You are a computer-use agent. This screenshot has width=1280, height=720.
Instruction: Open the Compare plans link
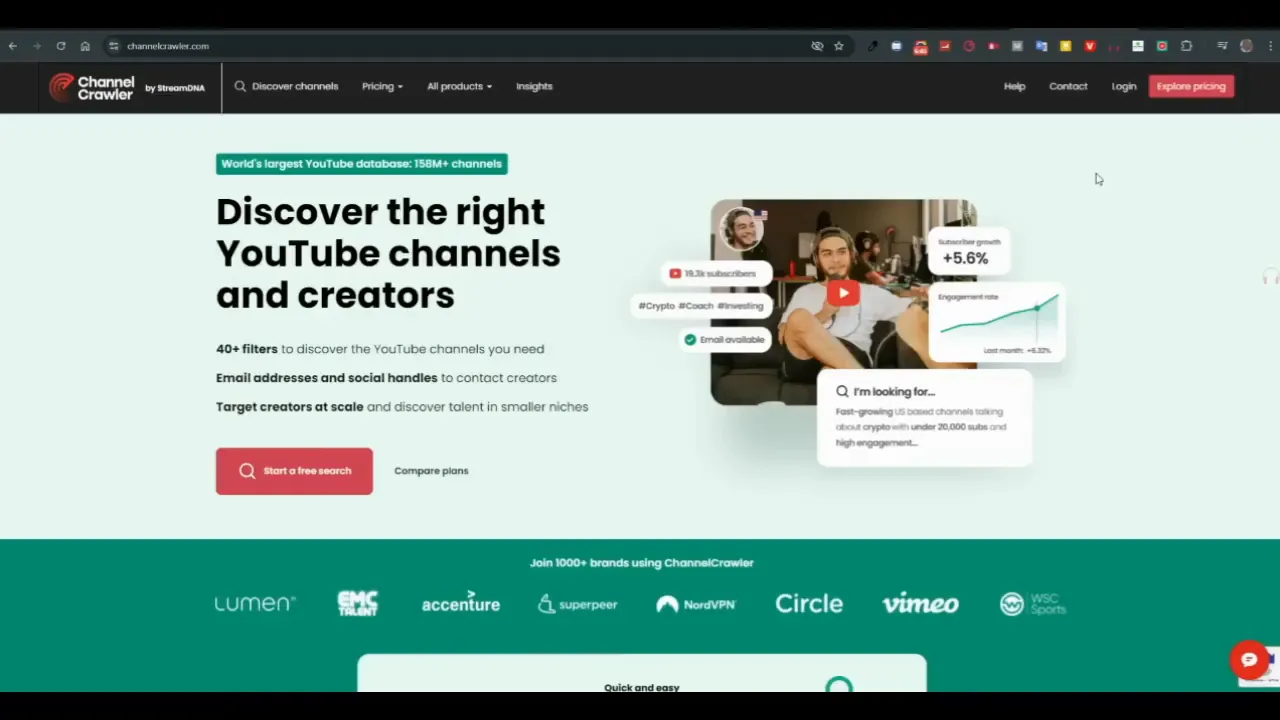[431, 471]
